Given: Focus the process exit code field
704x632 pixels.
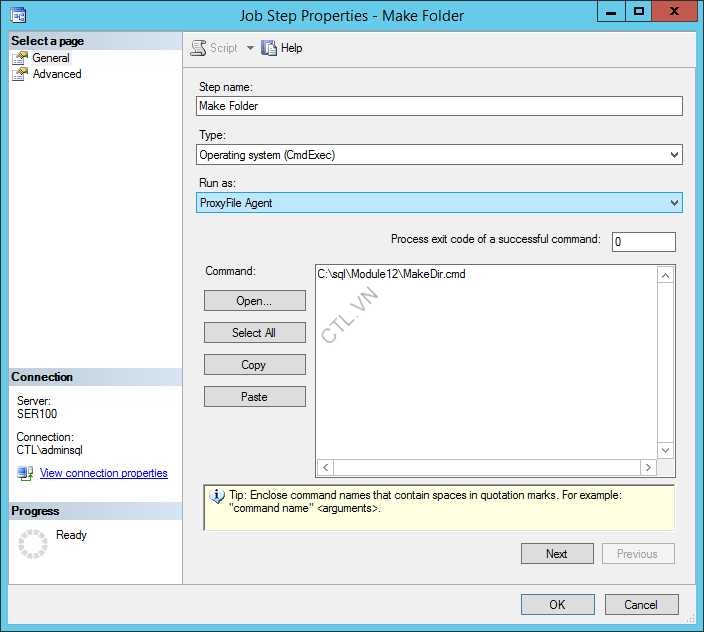Looking at the screenshot, I should pos(643,242).
